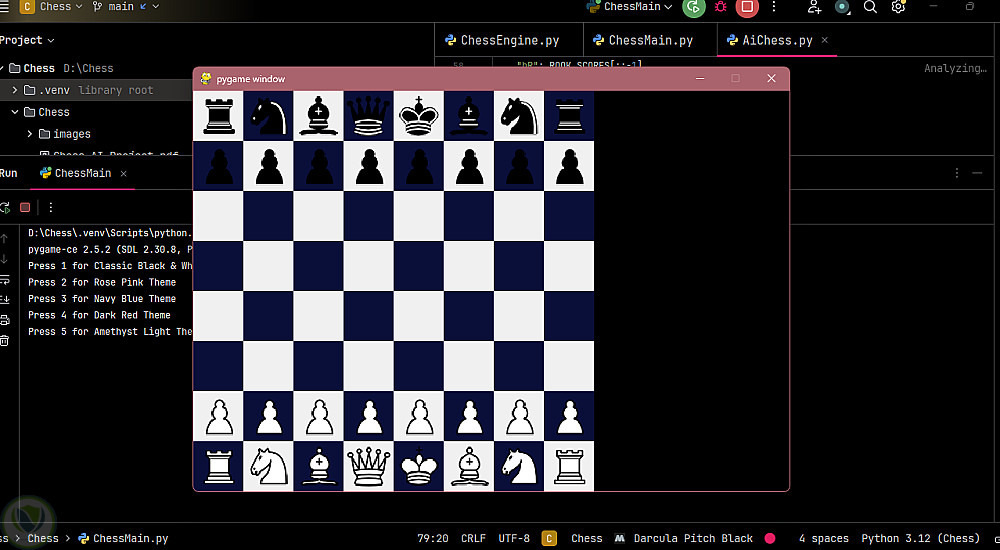Click the Run tool window label
1000x550 pixels.
(8, 173)
